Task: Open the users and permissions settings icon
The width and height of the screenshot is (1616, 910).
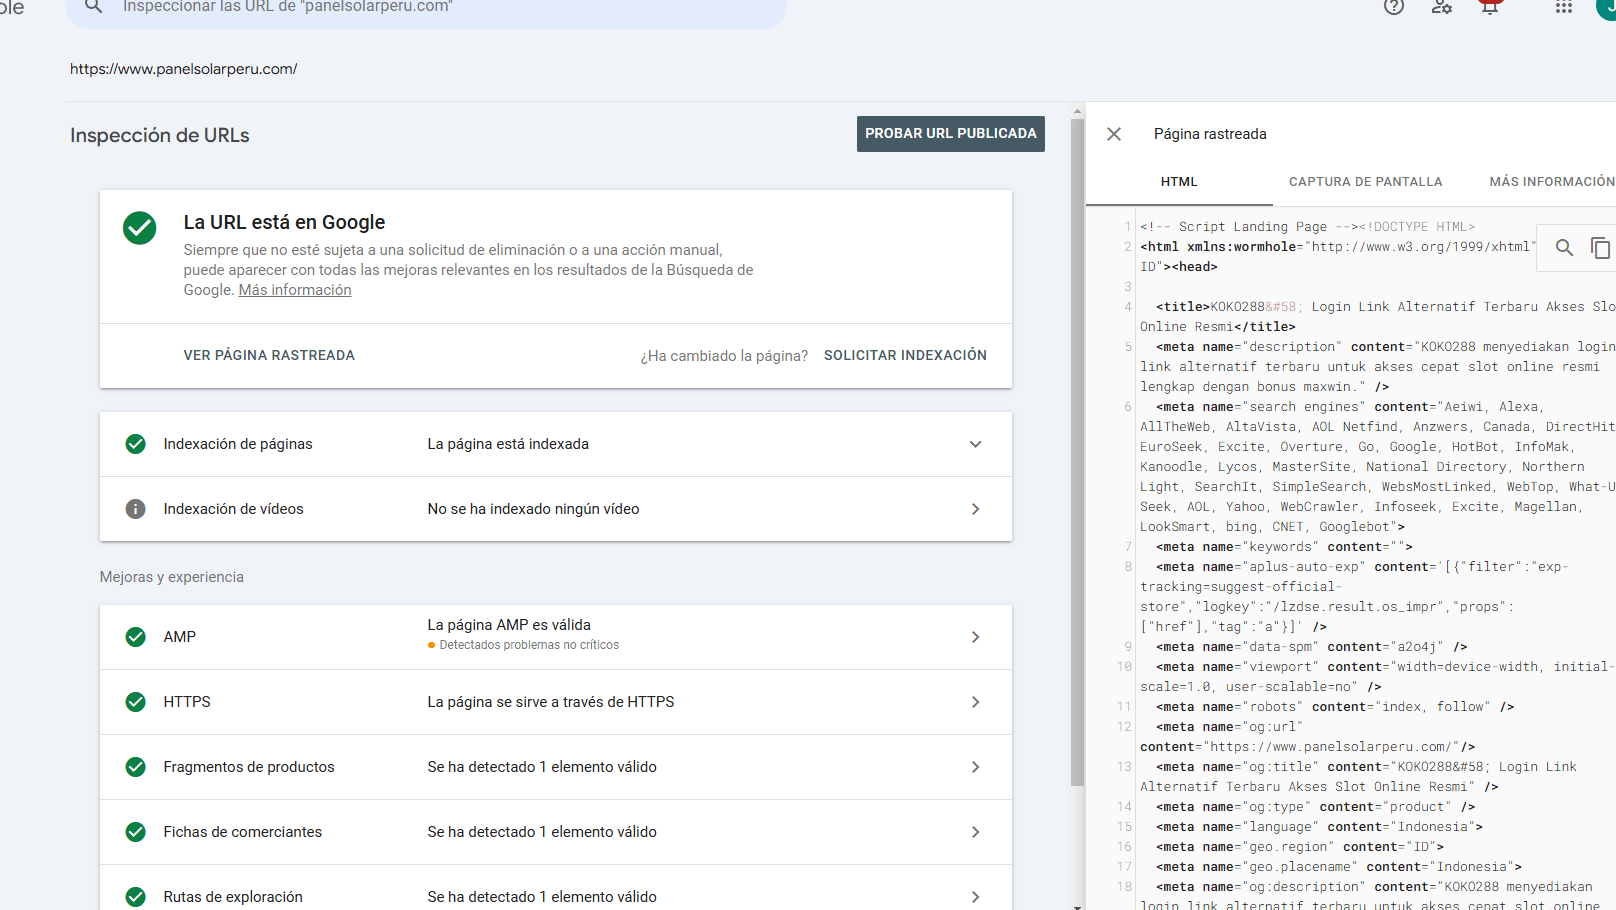Action: coord(1442,6)
